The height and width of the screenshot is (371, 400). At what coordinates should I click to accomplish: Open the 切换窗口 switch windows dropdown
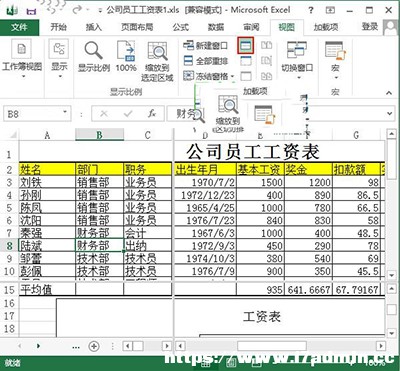(298, 78)
